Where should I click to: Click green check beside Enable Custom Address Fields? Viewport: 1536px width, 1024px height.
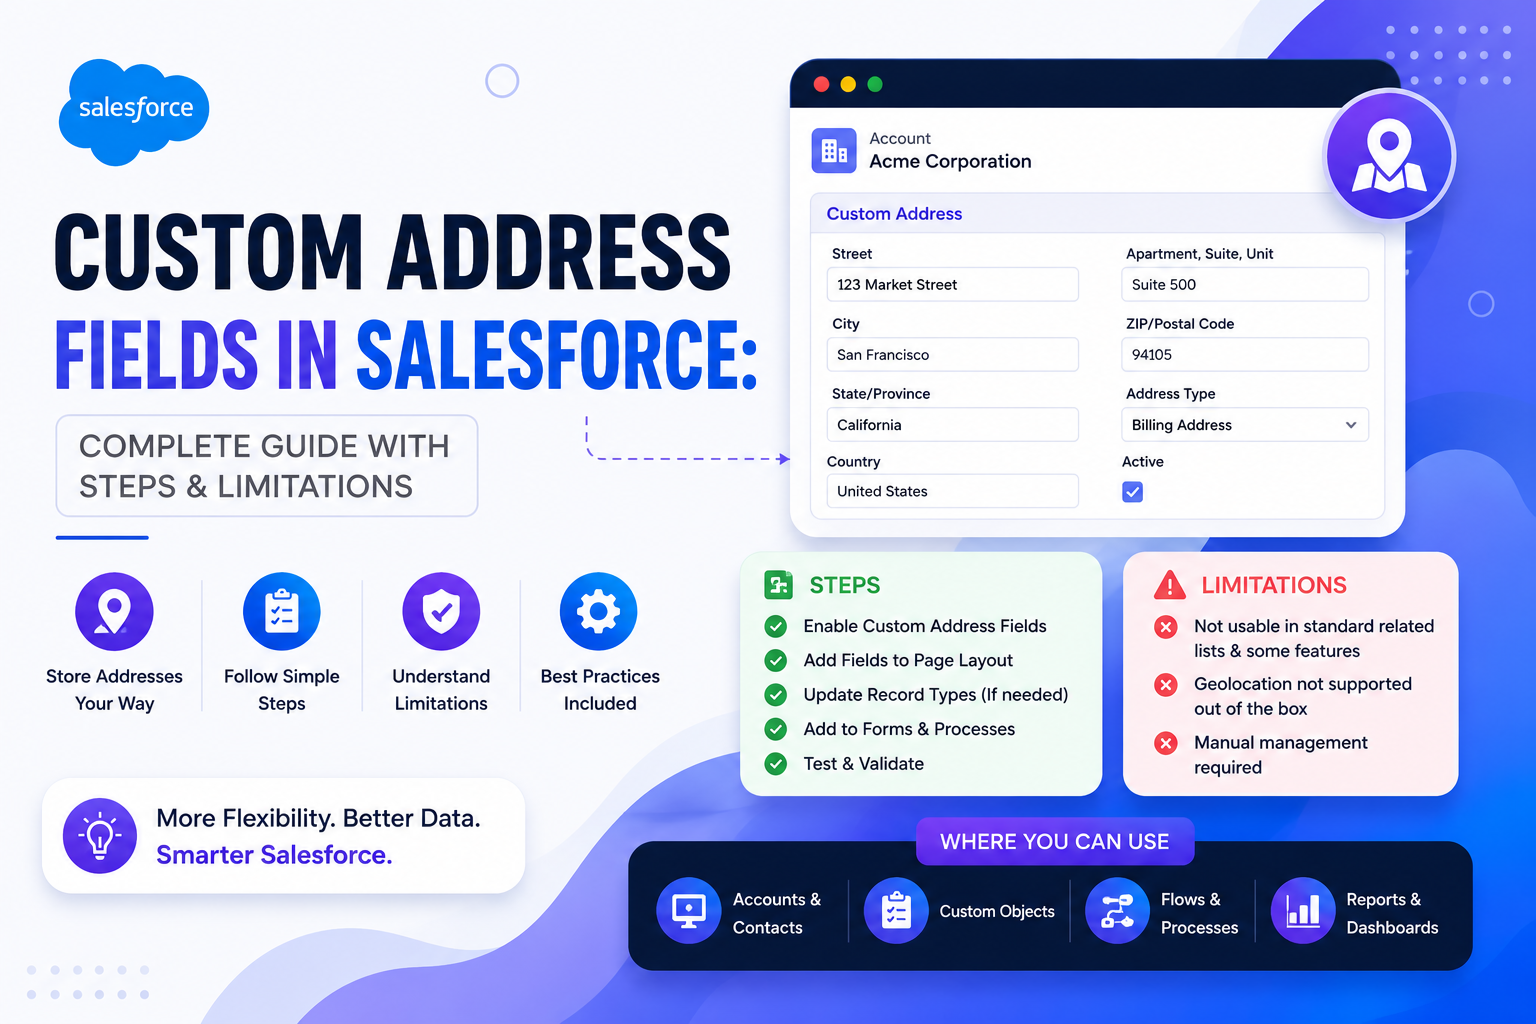776,627
